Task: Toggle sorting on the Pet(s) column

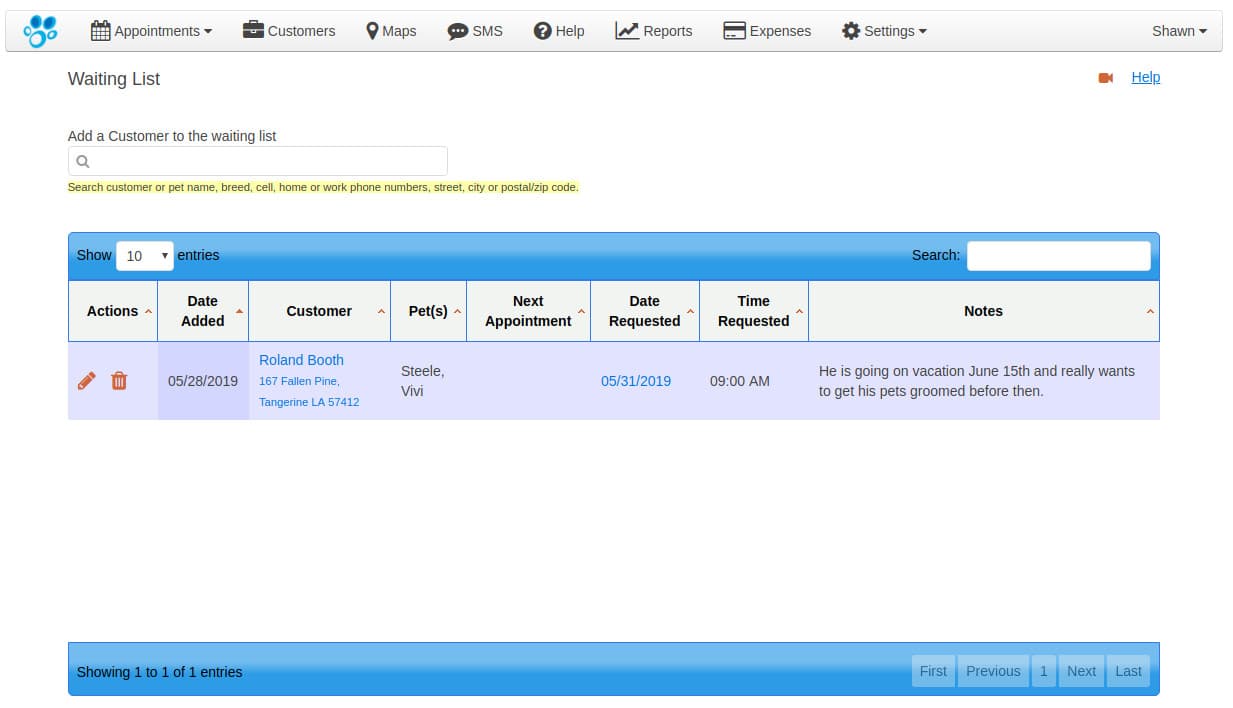Action: [428, 311]
